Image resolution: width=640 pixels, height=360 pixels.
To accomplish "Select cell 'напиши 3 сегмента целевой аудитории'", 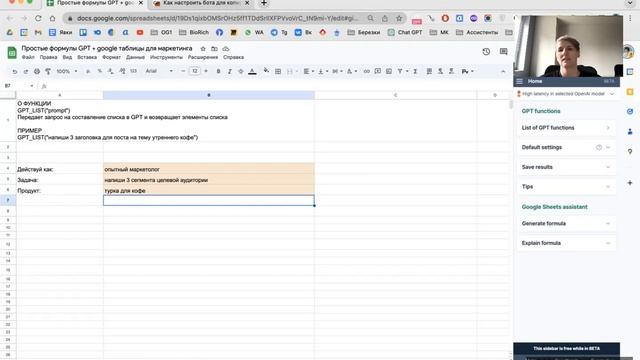I will click(209, 180).
